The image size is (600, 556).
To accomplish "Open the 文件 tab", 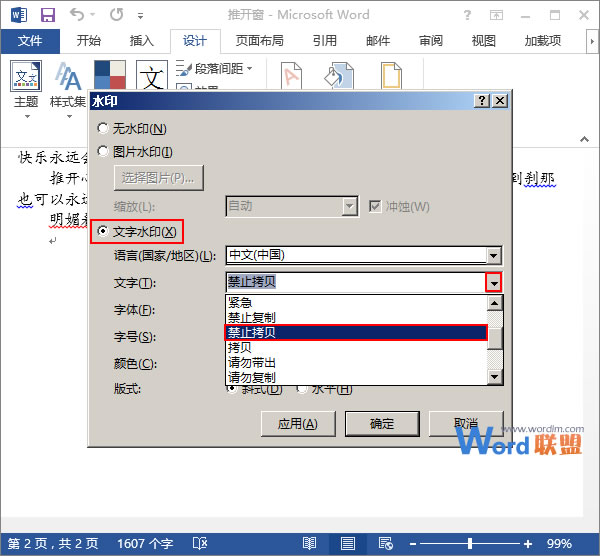I will click(30, 41).
